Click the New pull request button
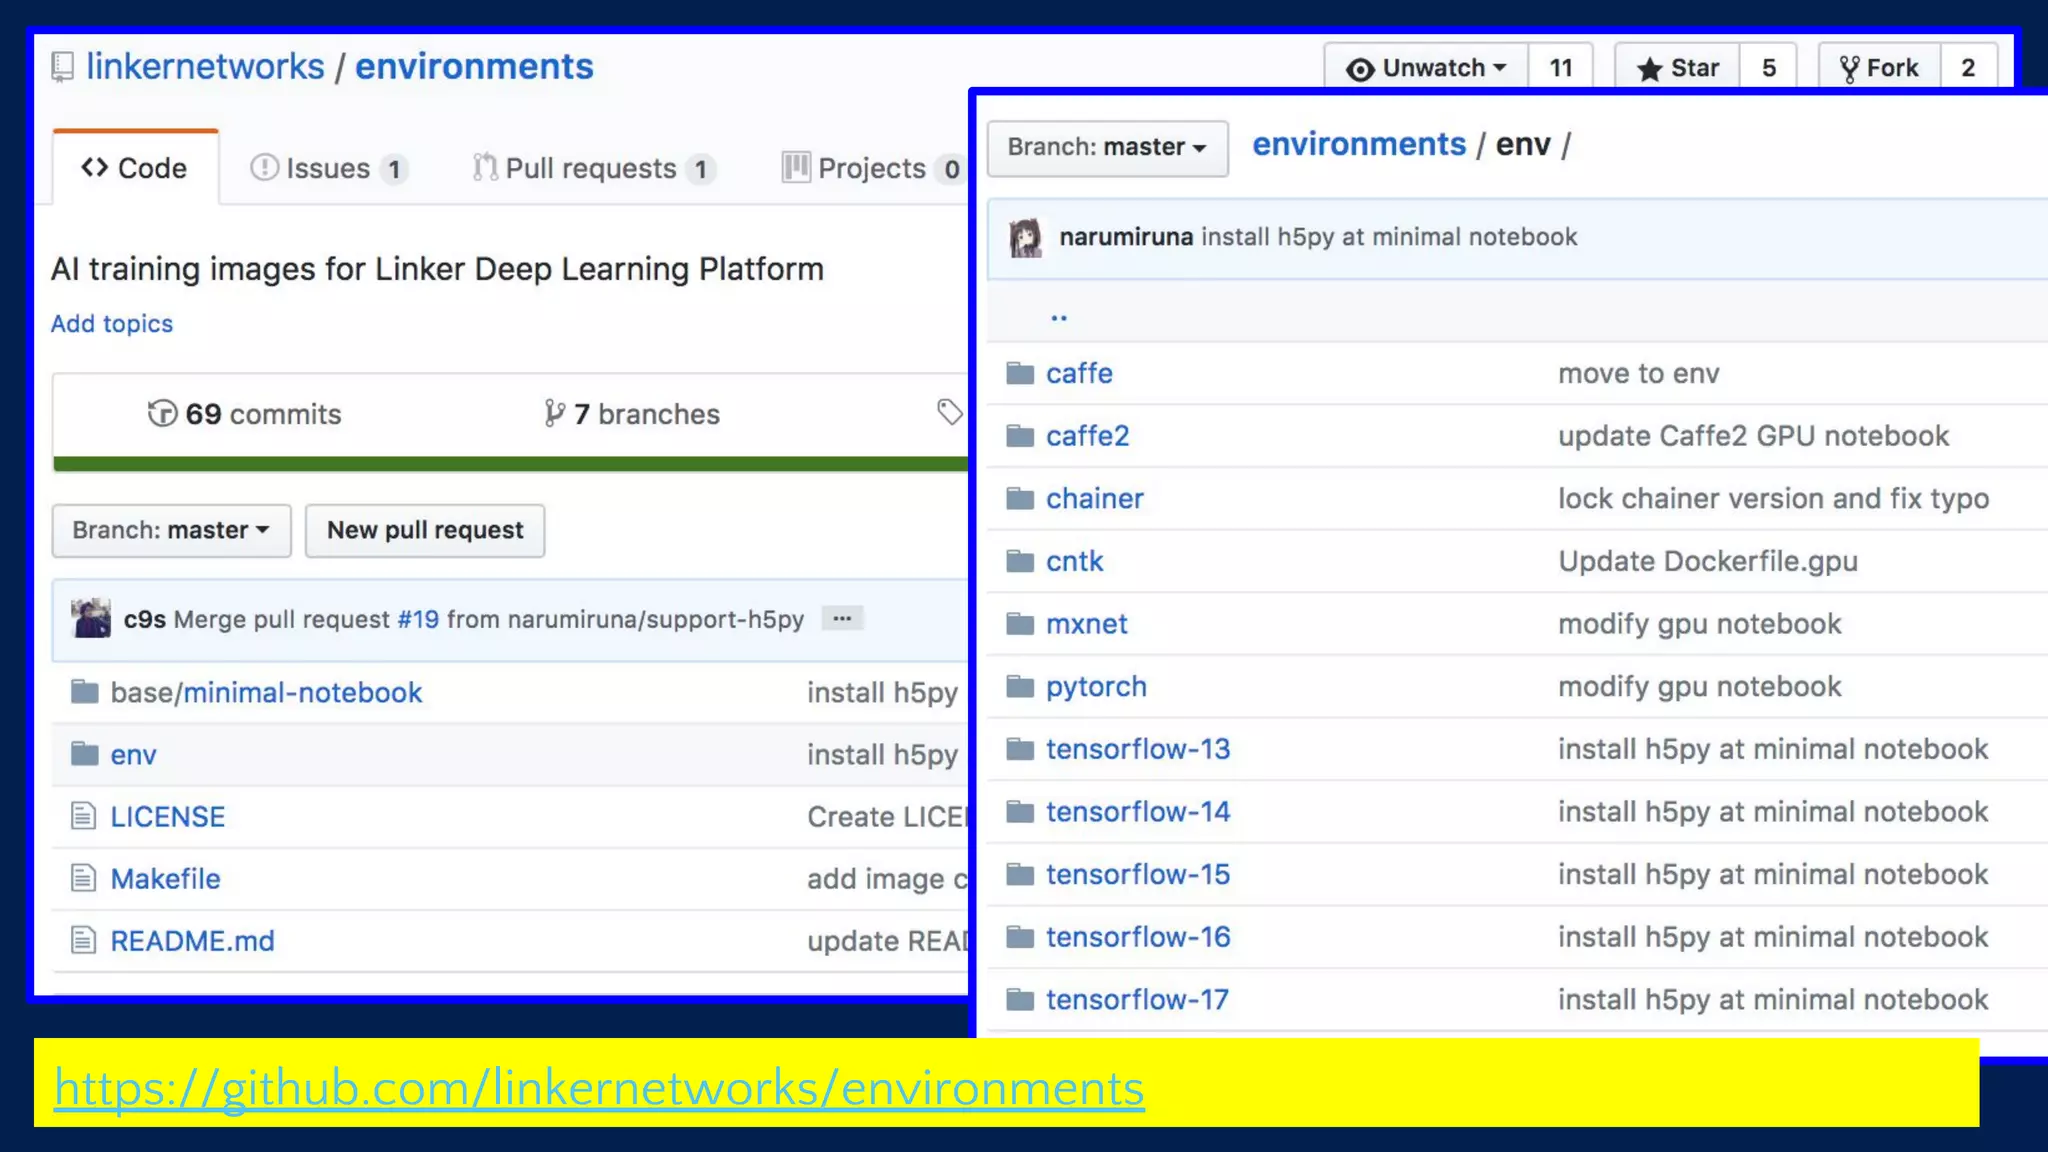The height and width of the screenshot is (1152, 2048). 425,530
